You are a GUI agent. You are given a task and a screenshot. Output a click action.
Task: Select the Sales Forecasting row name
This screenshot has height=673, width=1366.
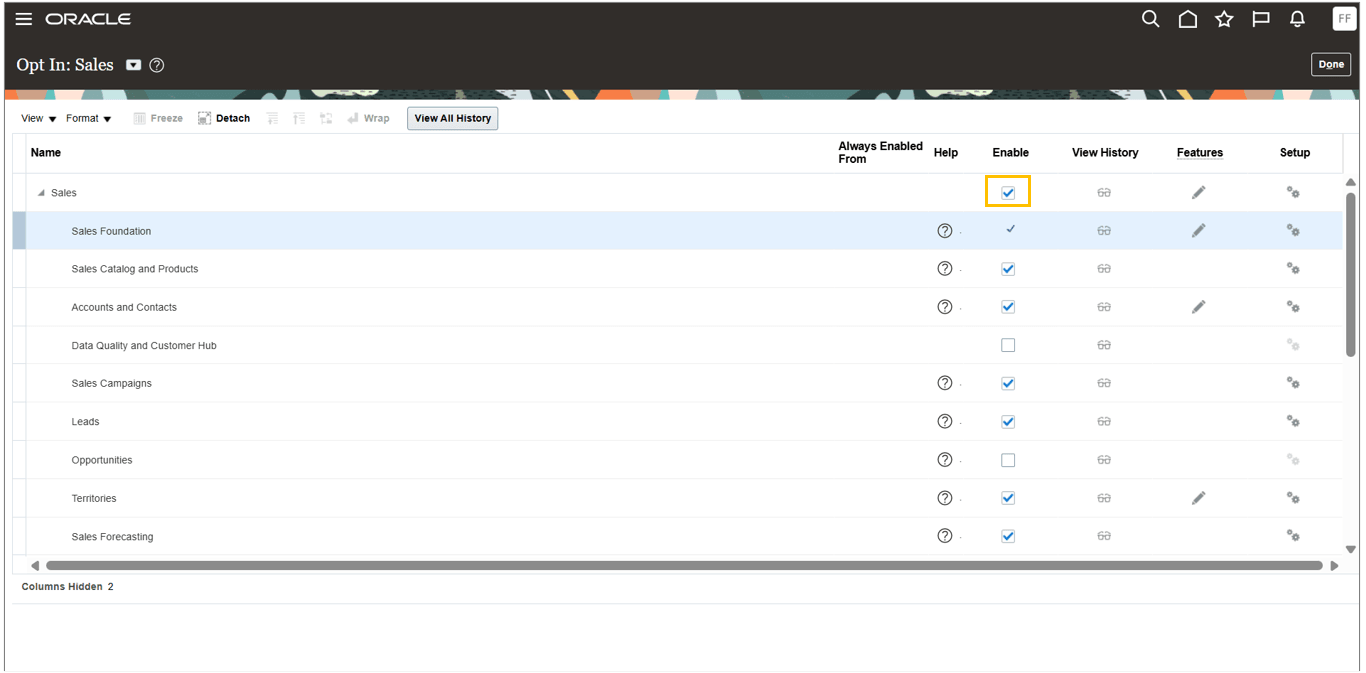112,537
